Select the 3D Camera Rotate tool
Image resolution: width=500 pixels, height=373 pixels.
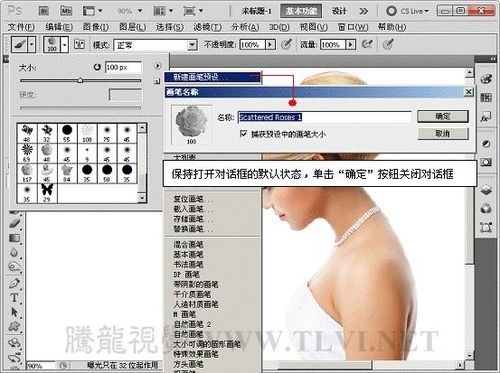pos(14,358)
